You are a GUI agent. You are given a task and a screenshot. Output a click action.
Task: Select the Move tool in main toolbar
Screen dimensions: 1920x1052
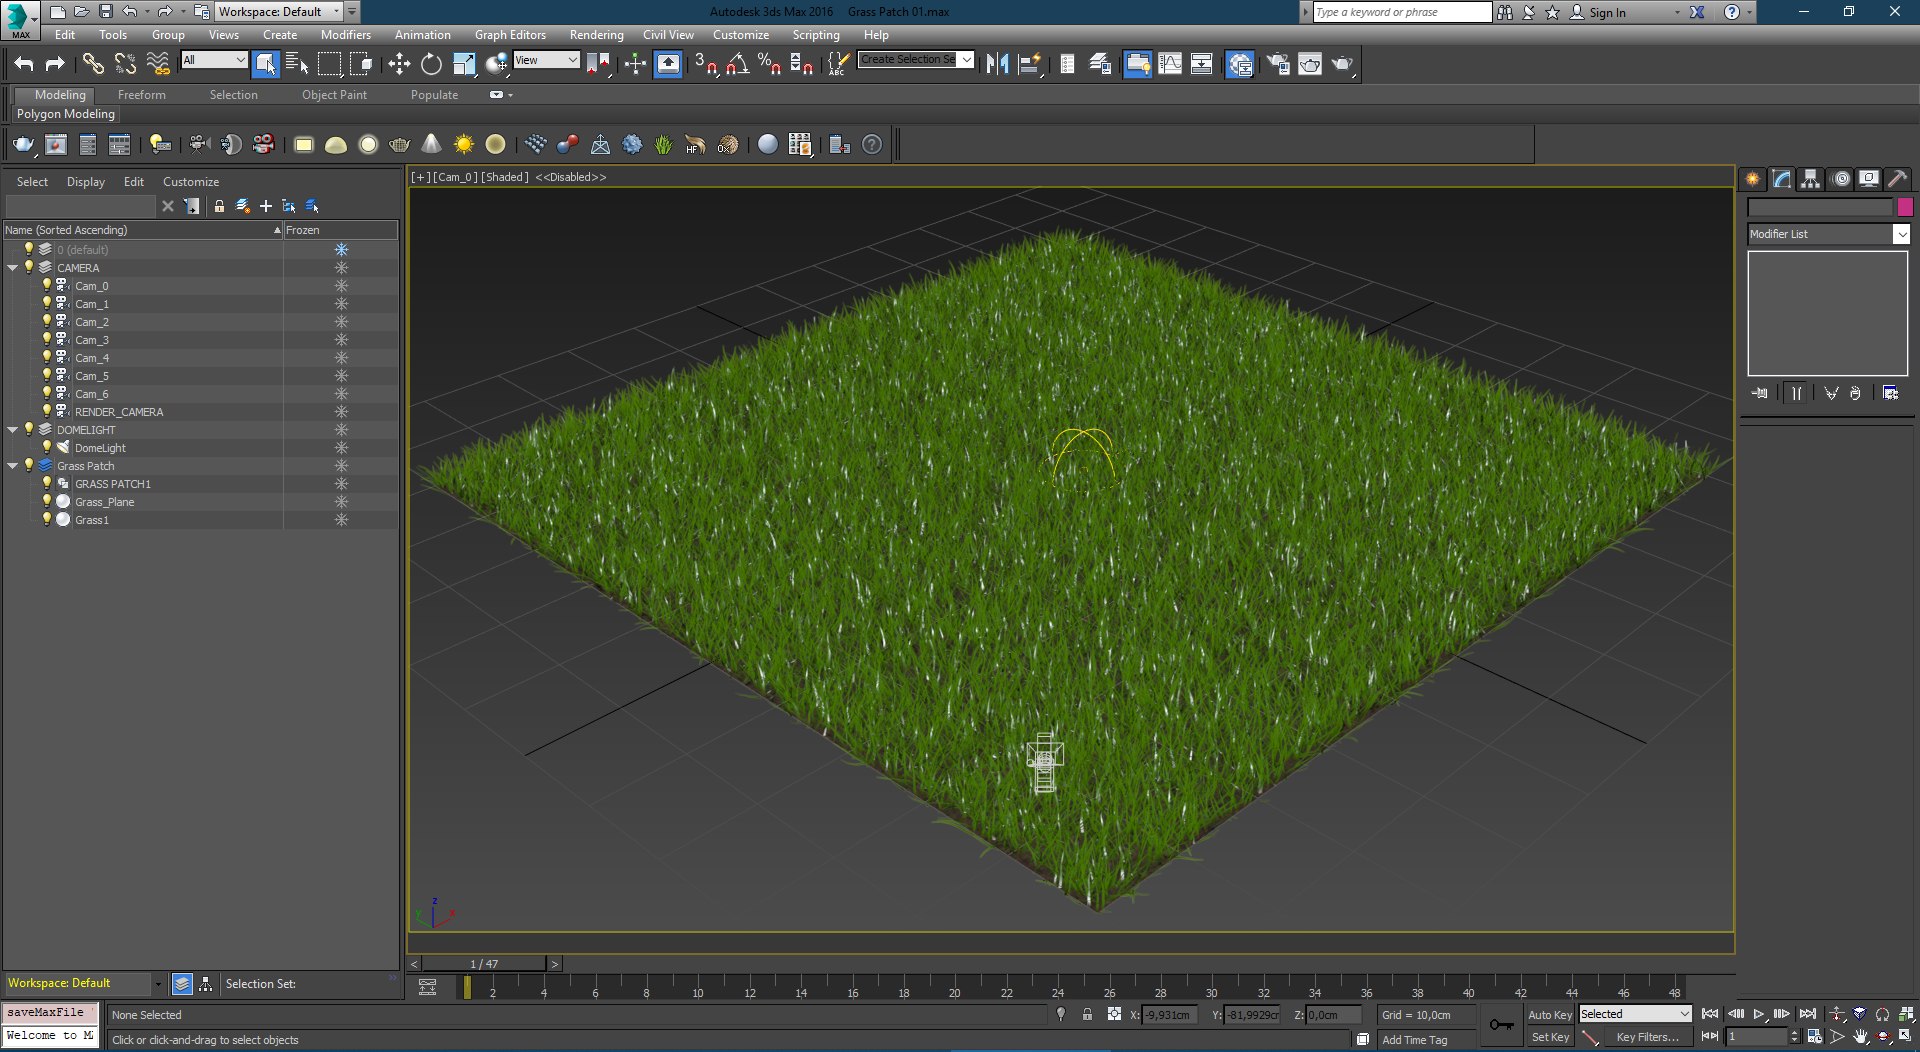399,64
